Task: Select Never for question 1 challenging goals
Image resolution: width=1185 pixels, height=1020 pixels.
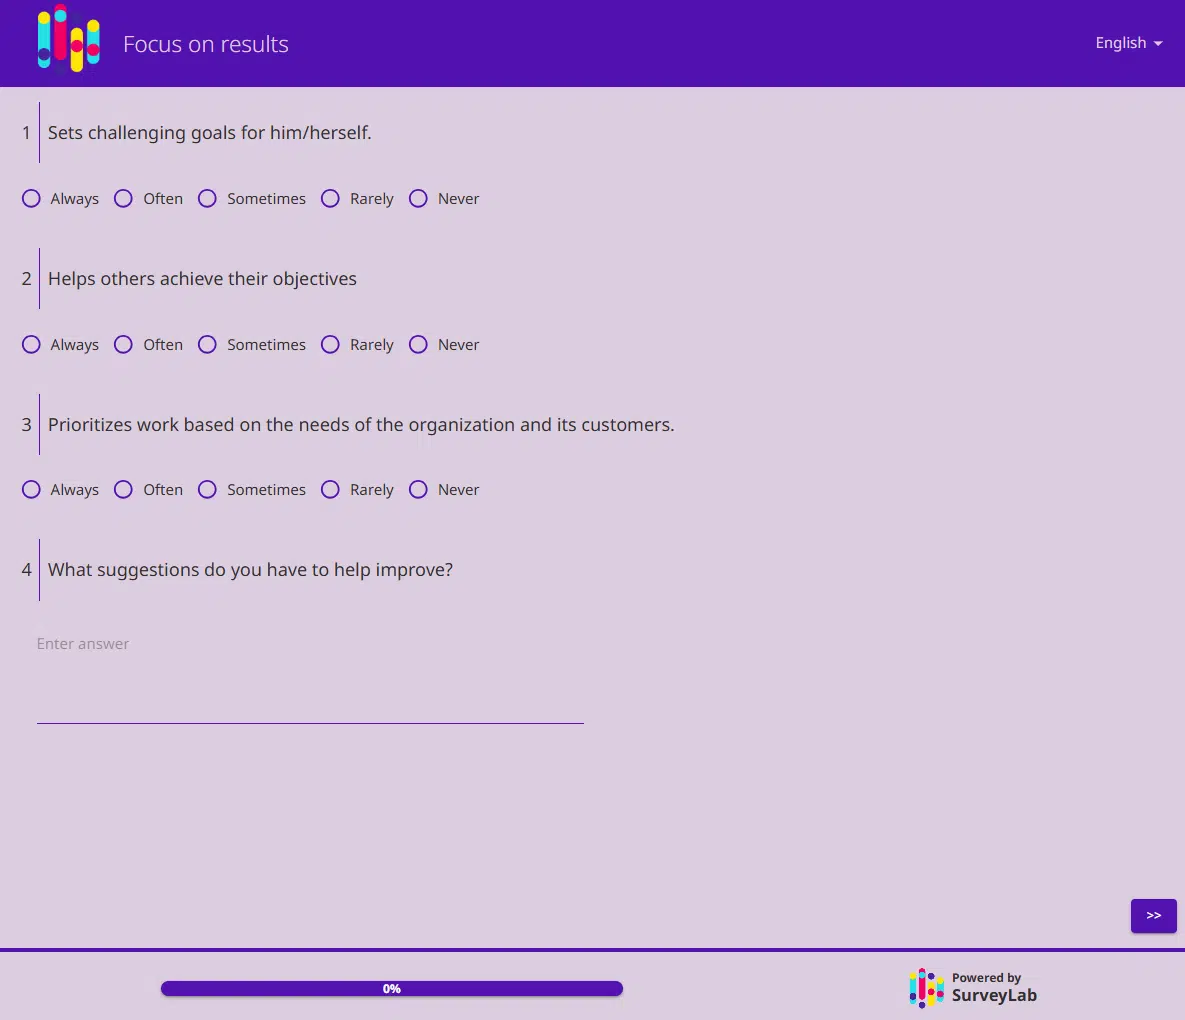Action: [x=418, y=199]
